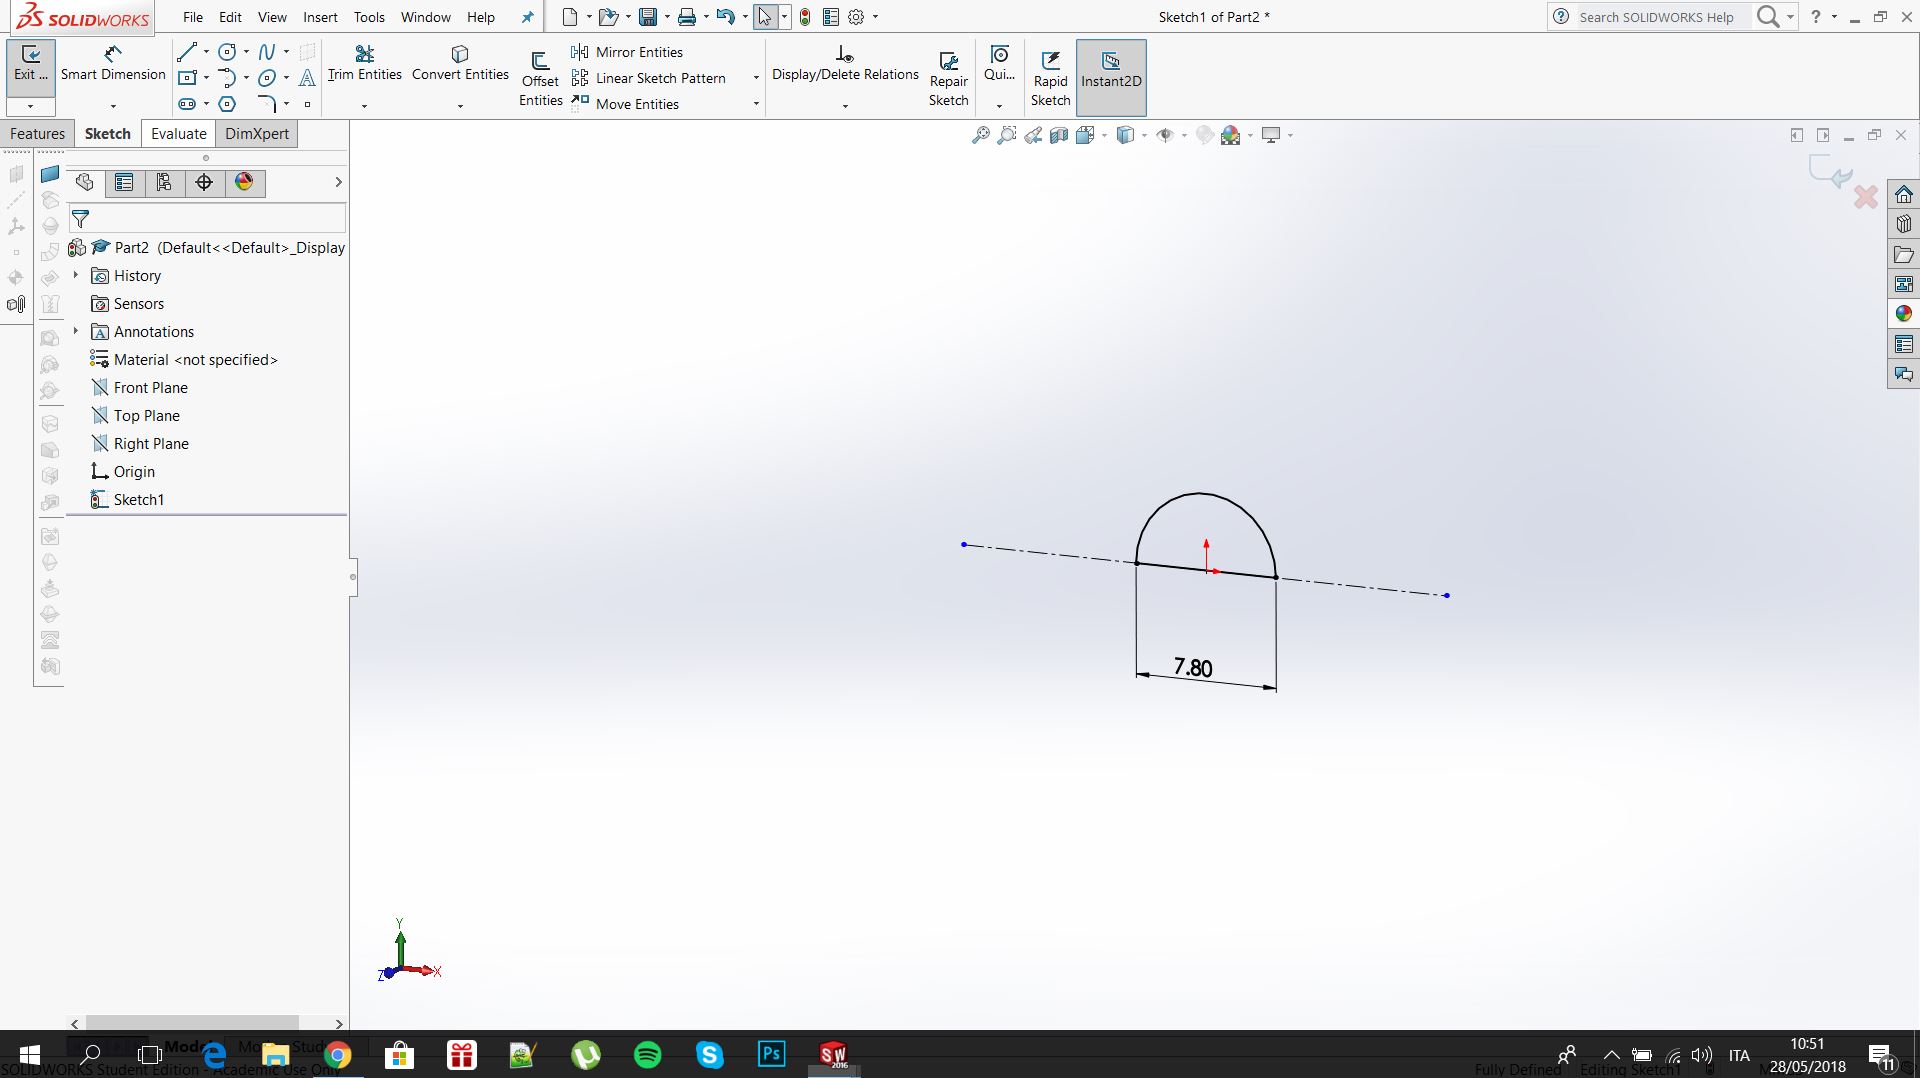The image size is (1920, 1078).
Task: Switch to the Features tab
Action: click(37, 134)
